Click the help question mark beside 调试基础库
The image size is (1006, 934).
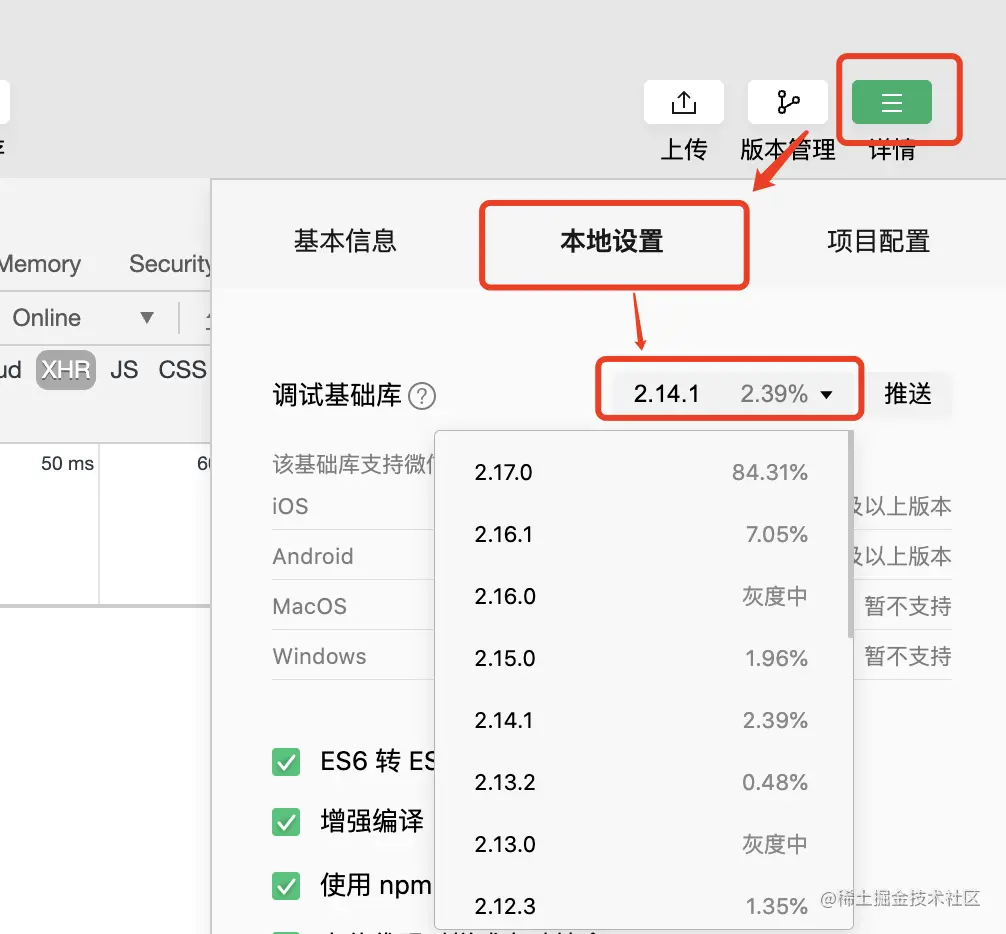[422, 396]
